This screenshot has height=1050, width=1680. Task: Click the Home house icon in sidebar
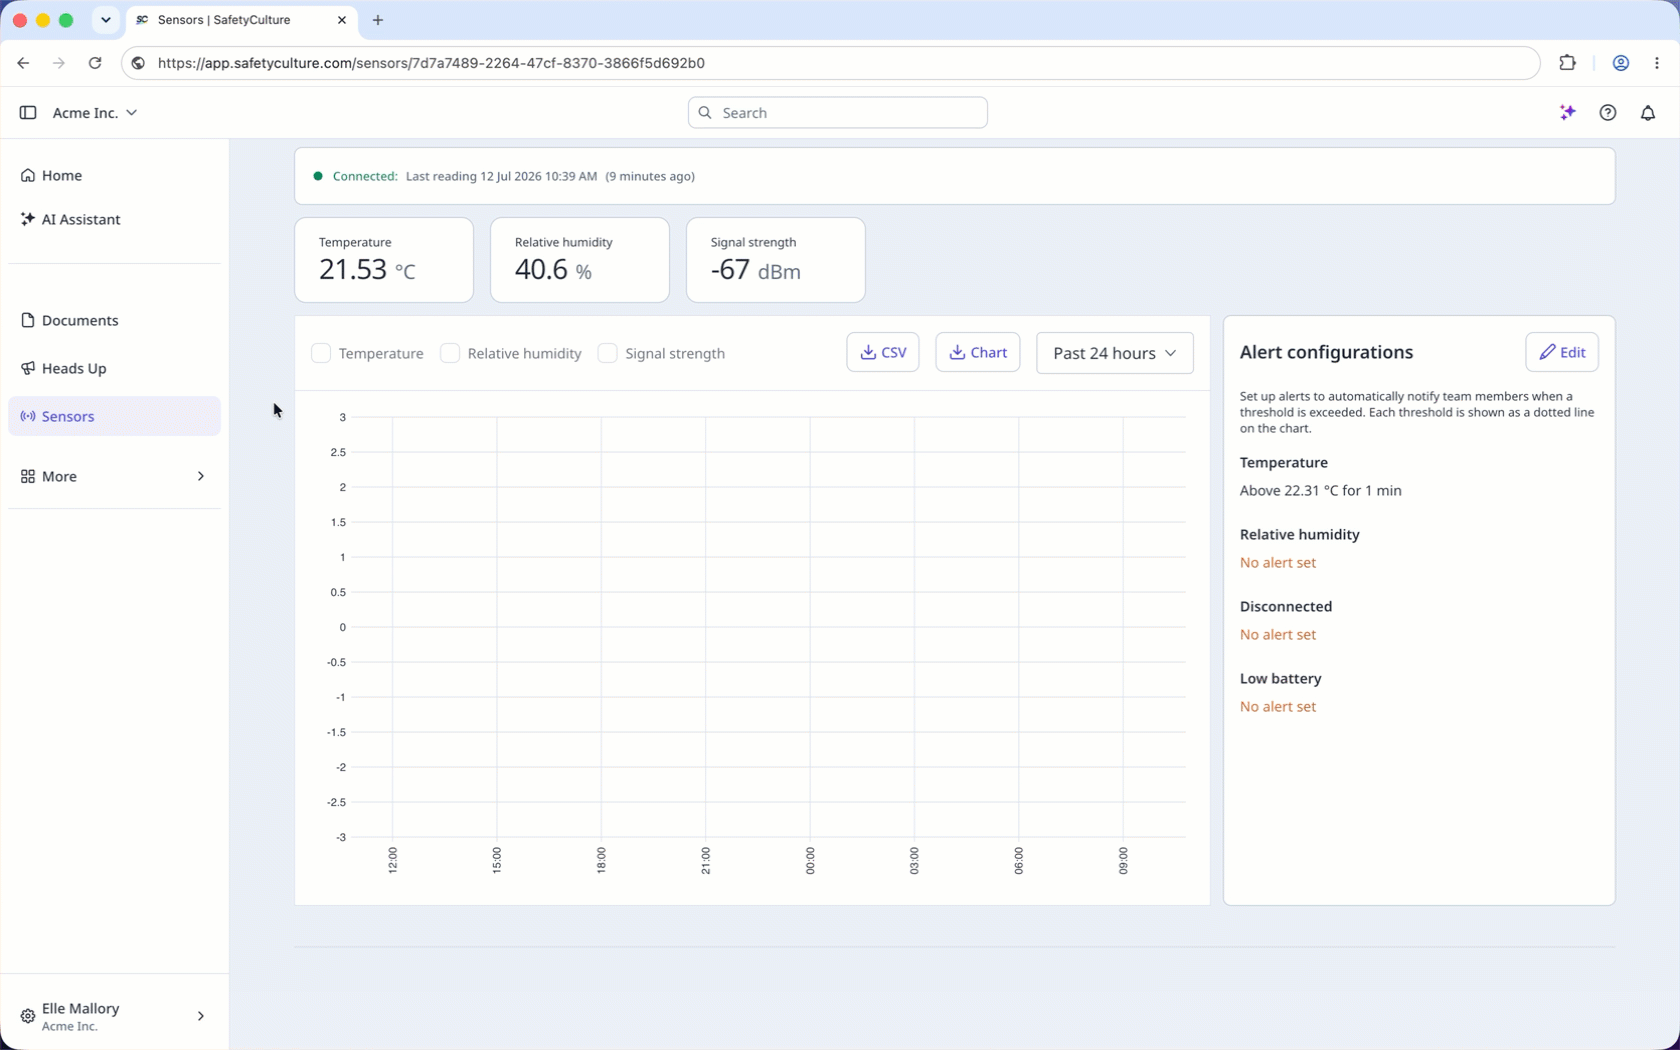click(x=28, y=175)
